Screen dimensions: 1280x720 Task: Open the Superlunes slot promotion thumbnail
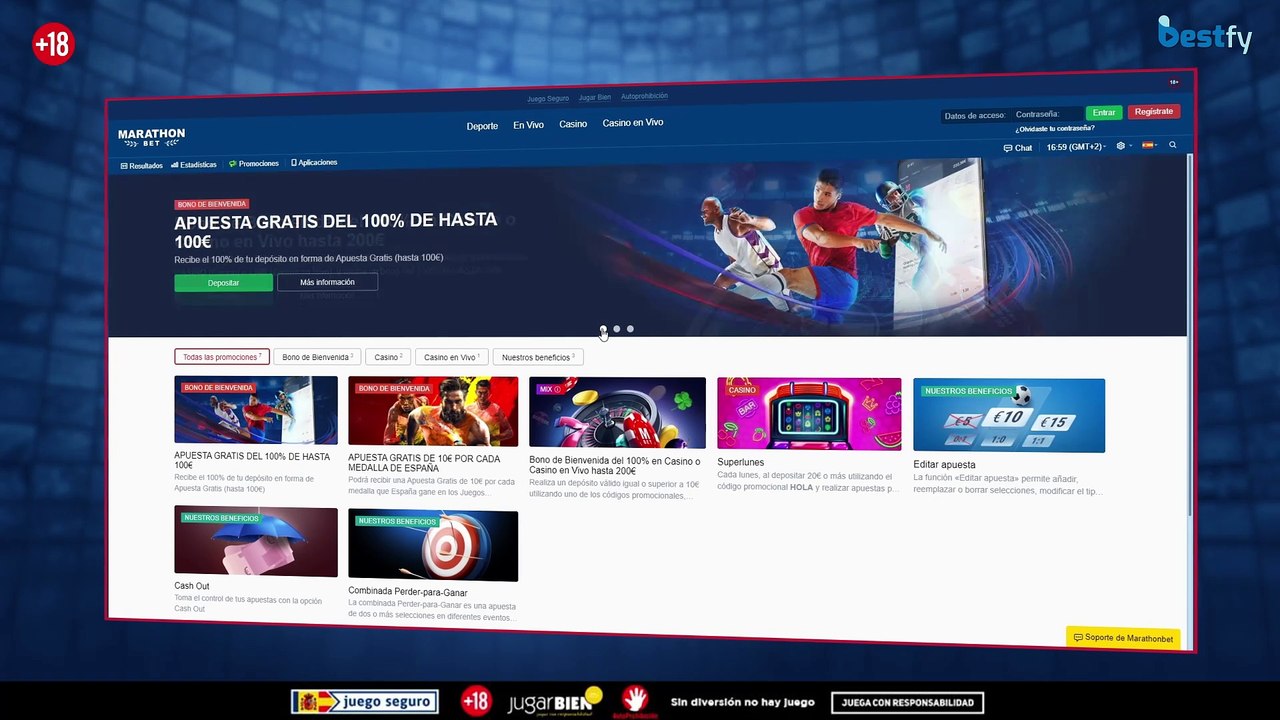pos(809,414)
